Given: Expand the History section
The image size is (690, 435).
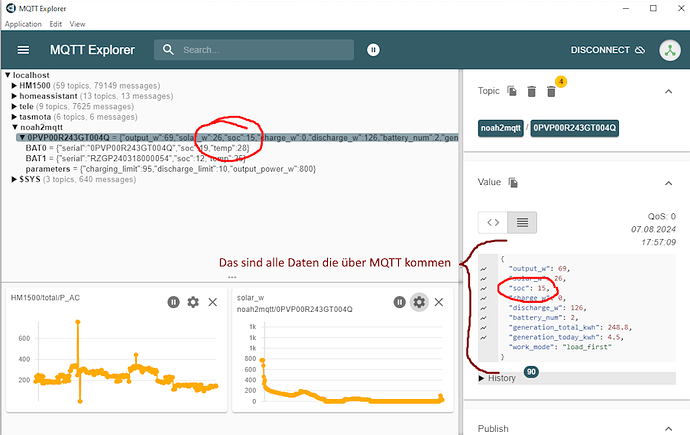Looking at the screenshot, I should [576, 378].
